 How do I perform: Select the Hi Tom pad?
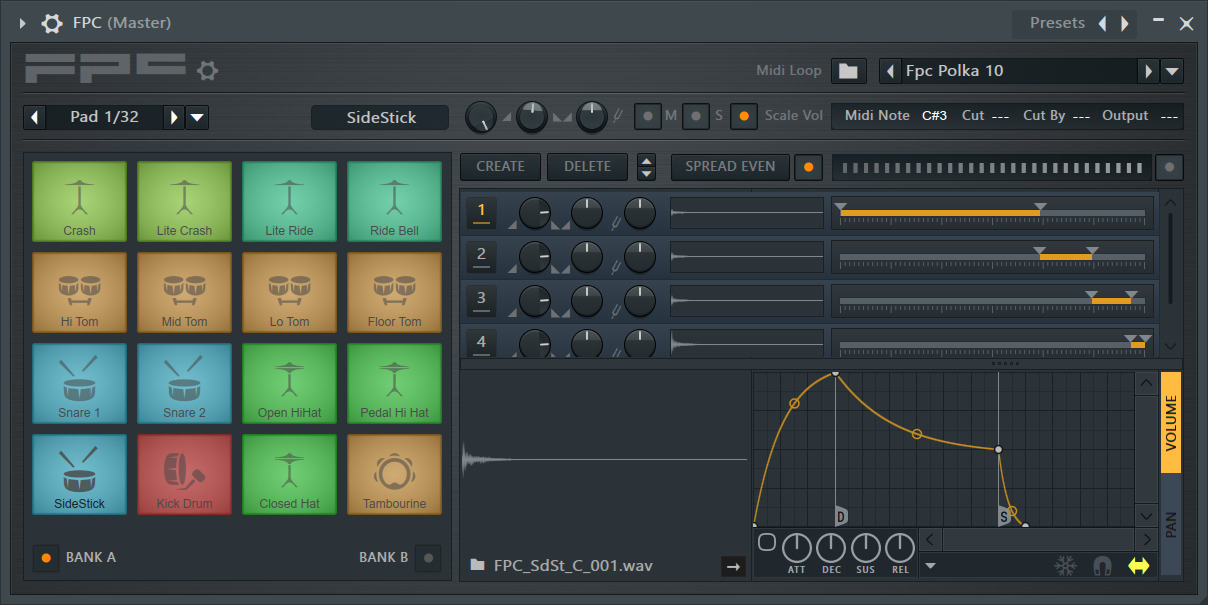[79, 292]
